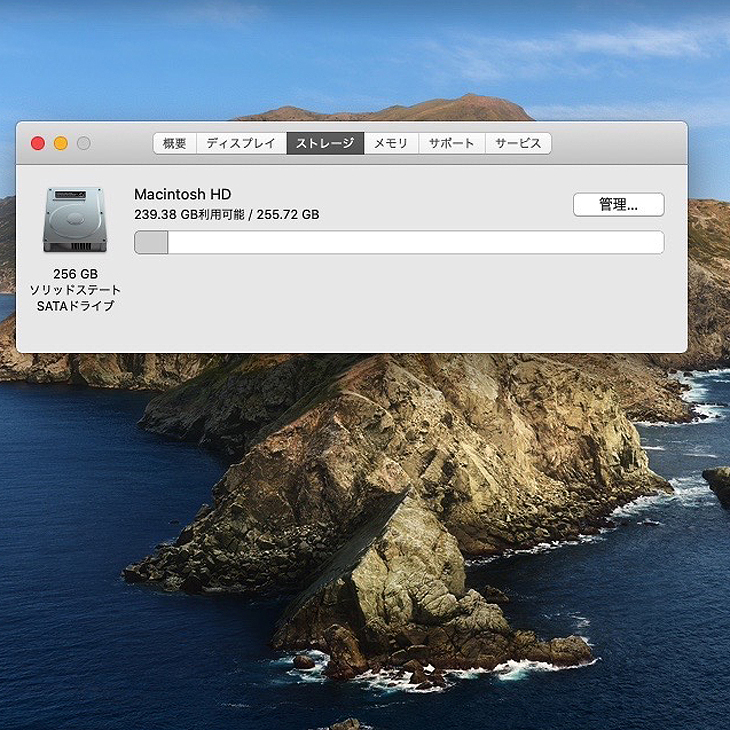Click the 239.38 GB利用可能 capacity text
730x730 pixels.
coord(189,215)
